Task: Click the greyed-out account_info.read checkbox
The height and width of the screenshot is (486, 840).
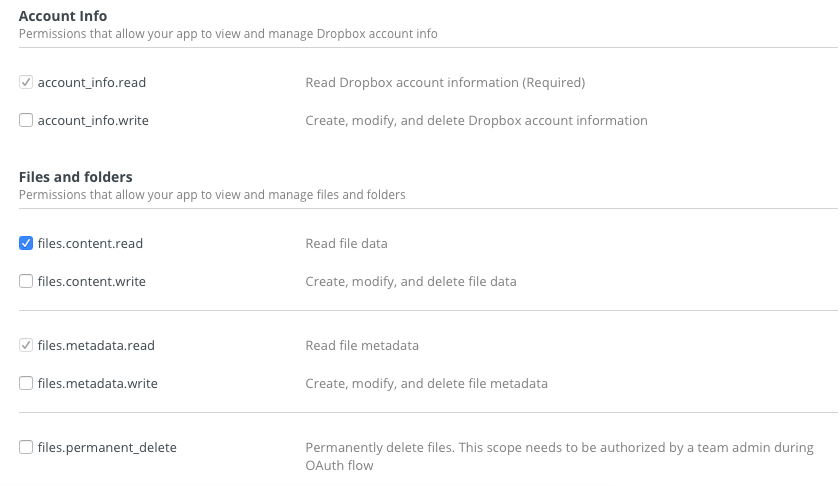Action: click(x=26, y=83)
